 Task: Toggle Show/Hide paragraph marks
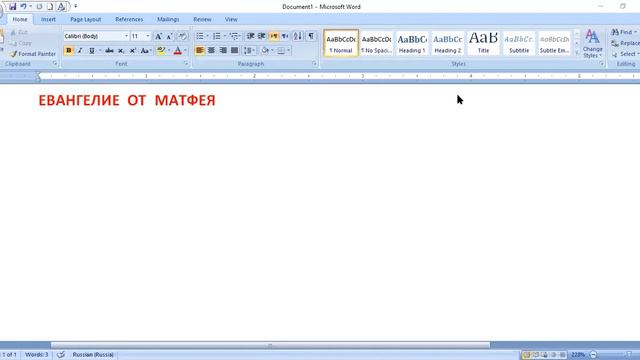pos(311,36)
